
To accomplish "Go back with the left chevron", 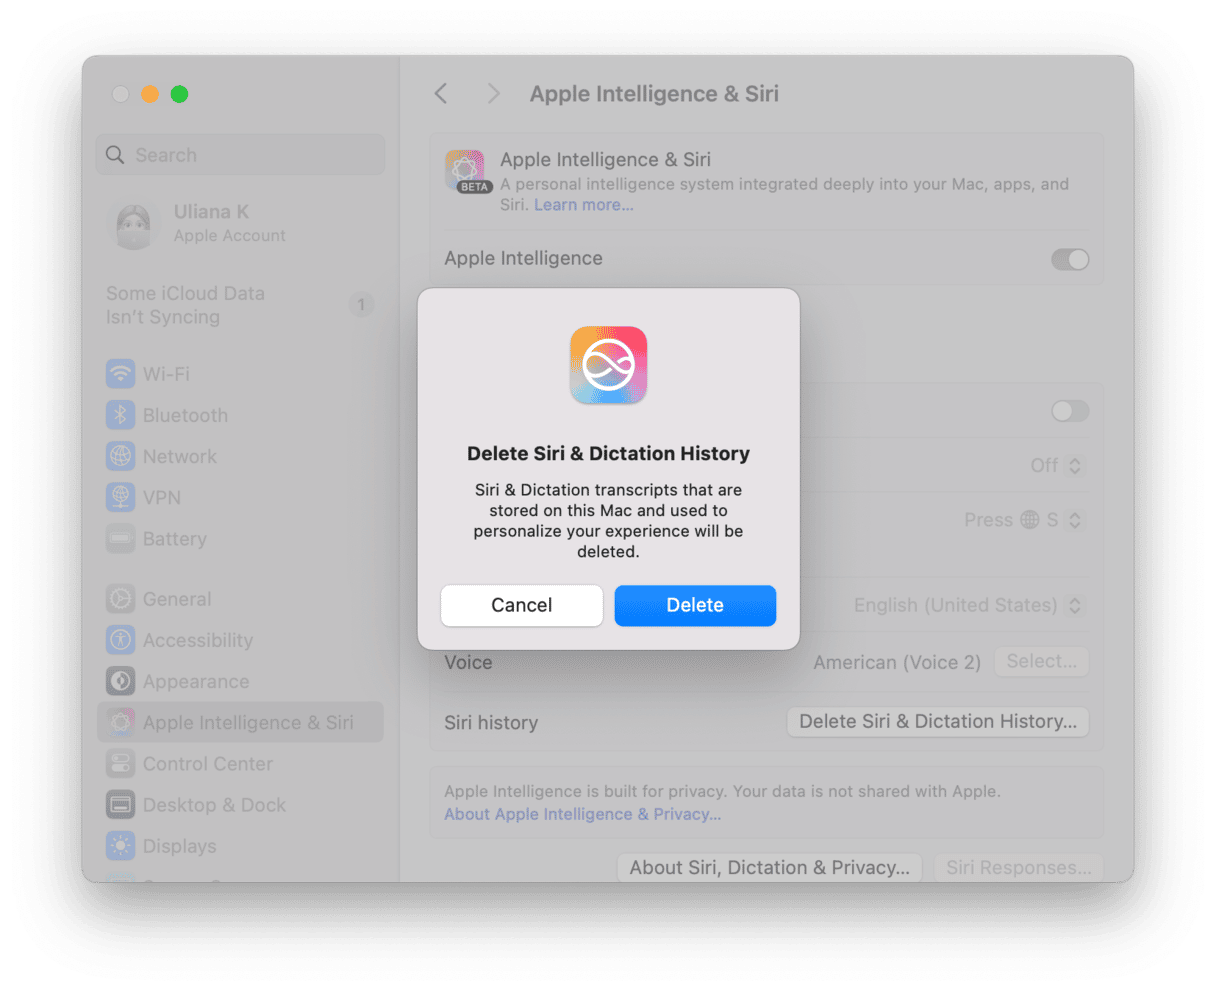I will (x=441, y=94).
